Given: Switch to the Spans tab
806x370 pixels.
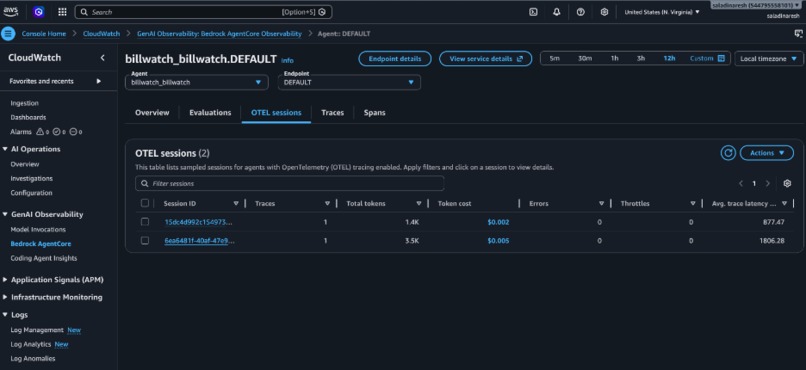Looking at the screenshot, I should point(375,113).
